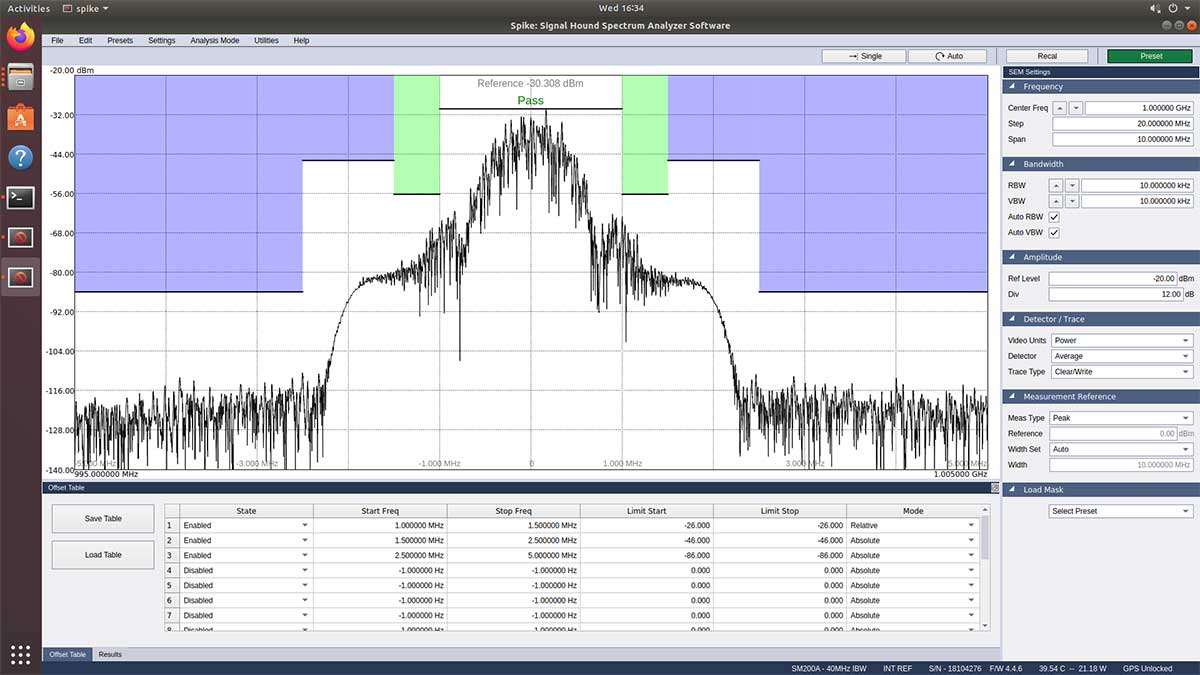
Task: Switch to the Results tab
Action: (110, 654)
